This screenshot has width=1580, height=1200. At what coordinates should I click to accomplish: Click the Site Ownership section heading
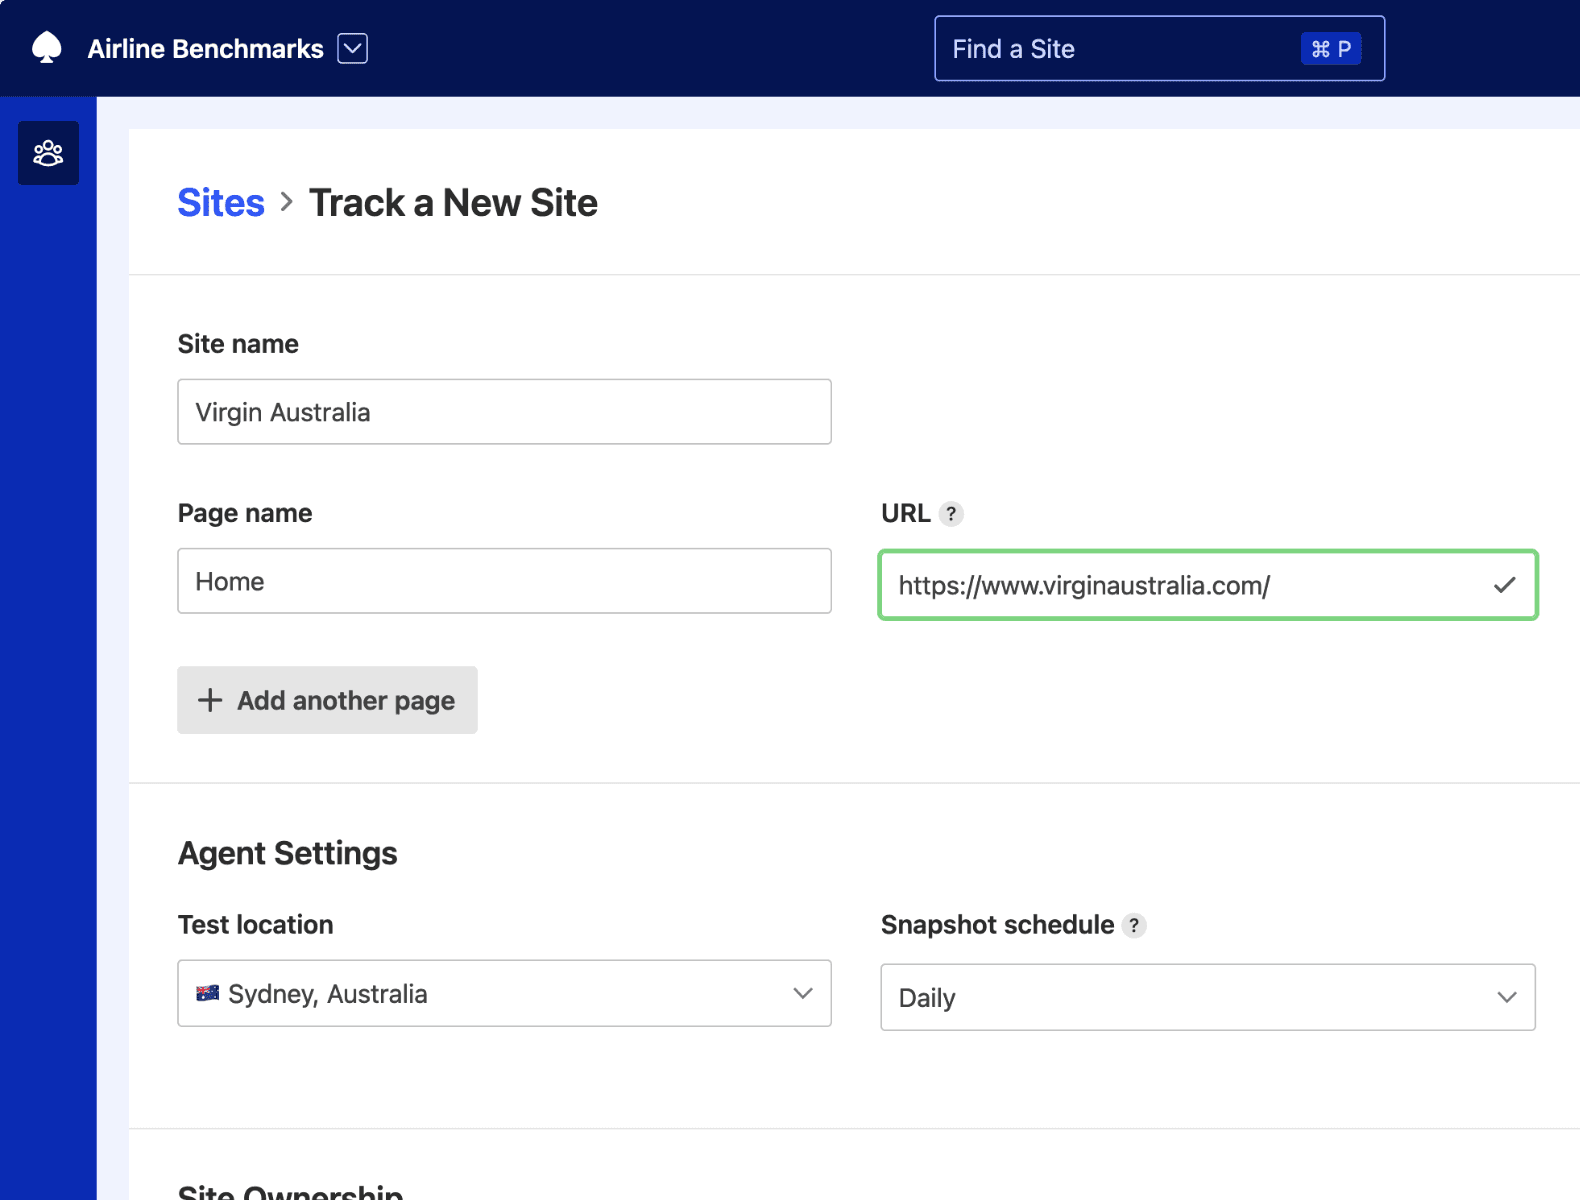[x=290, y=1192]
